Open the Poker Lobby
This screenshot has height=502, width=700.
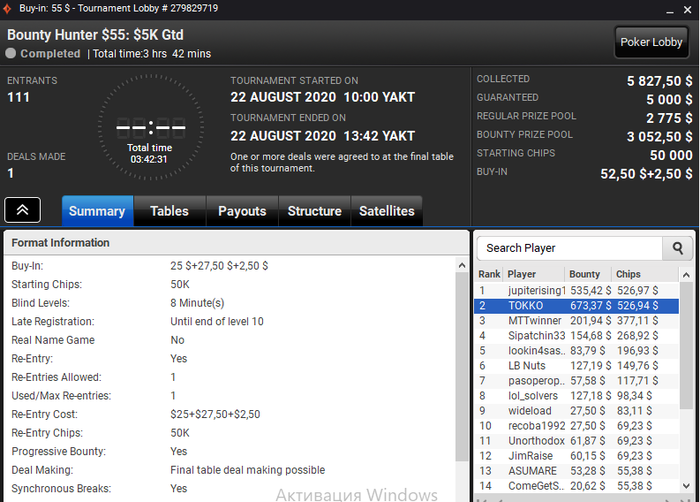651,42
